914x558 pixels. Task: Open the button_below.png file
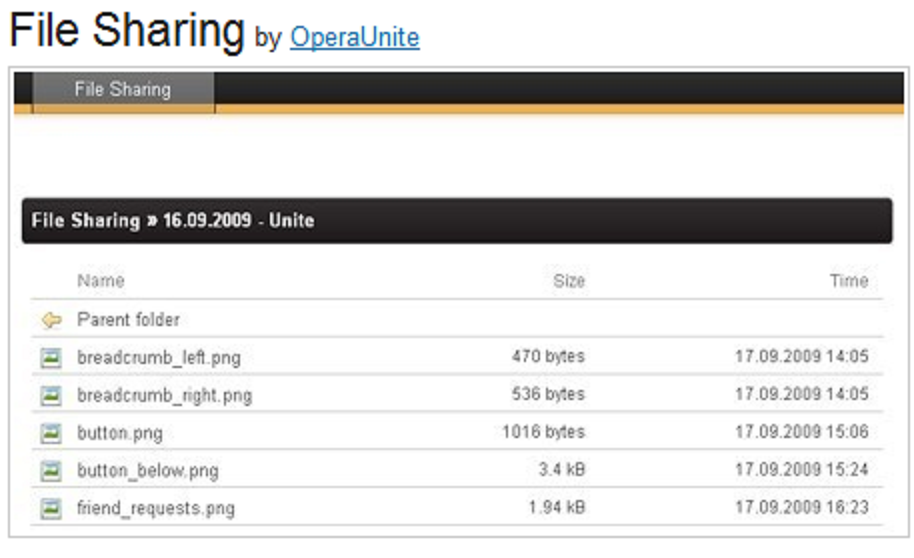pyautogui.click(x=148, y=471)
